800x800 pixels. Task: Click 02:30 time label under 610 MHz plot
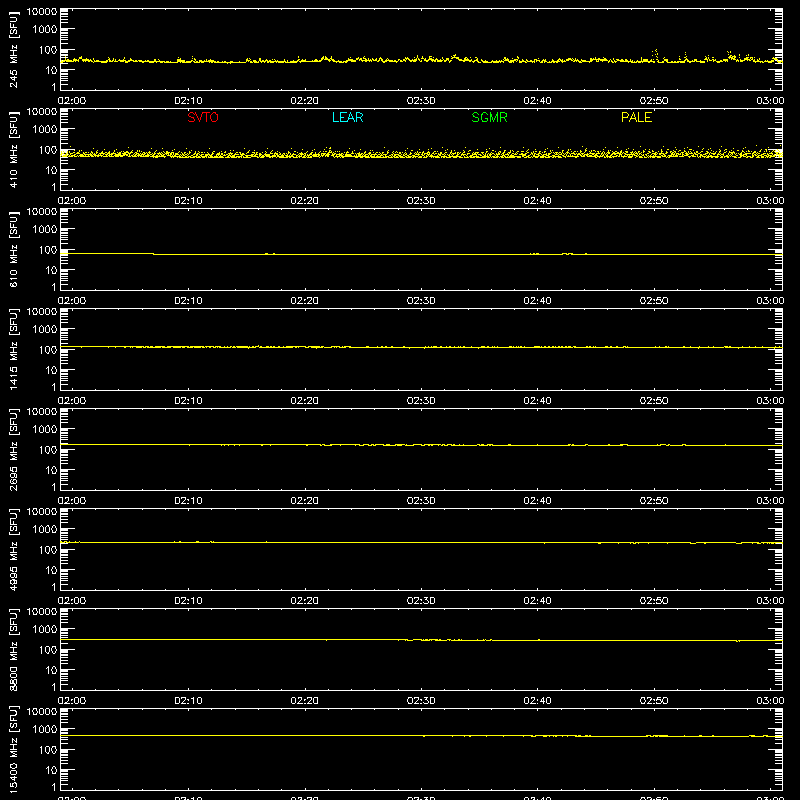(x=421, y=301)
